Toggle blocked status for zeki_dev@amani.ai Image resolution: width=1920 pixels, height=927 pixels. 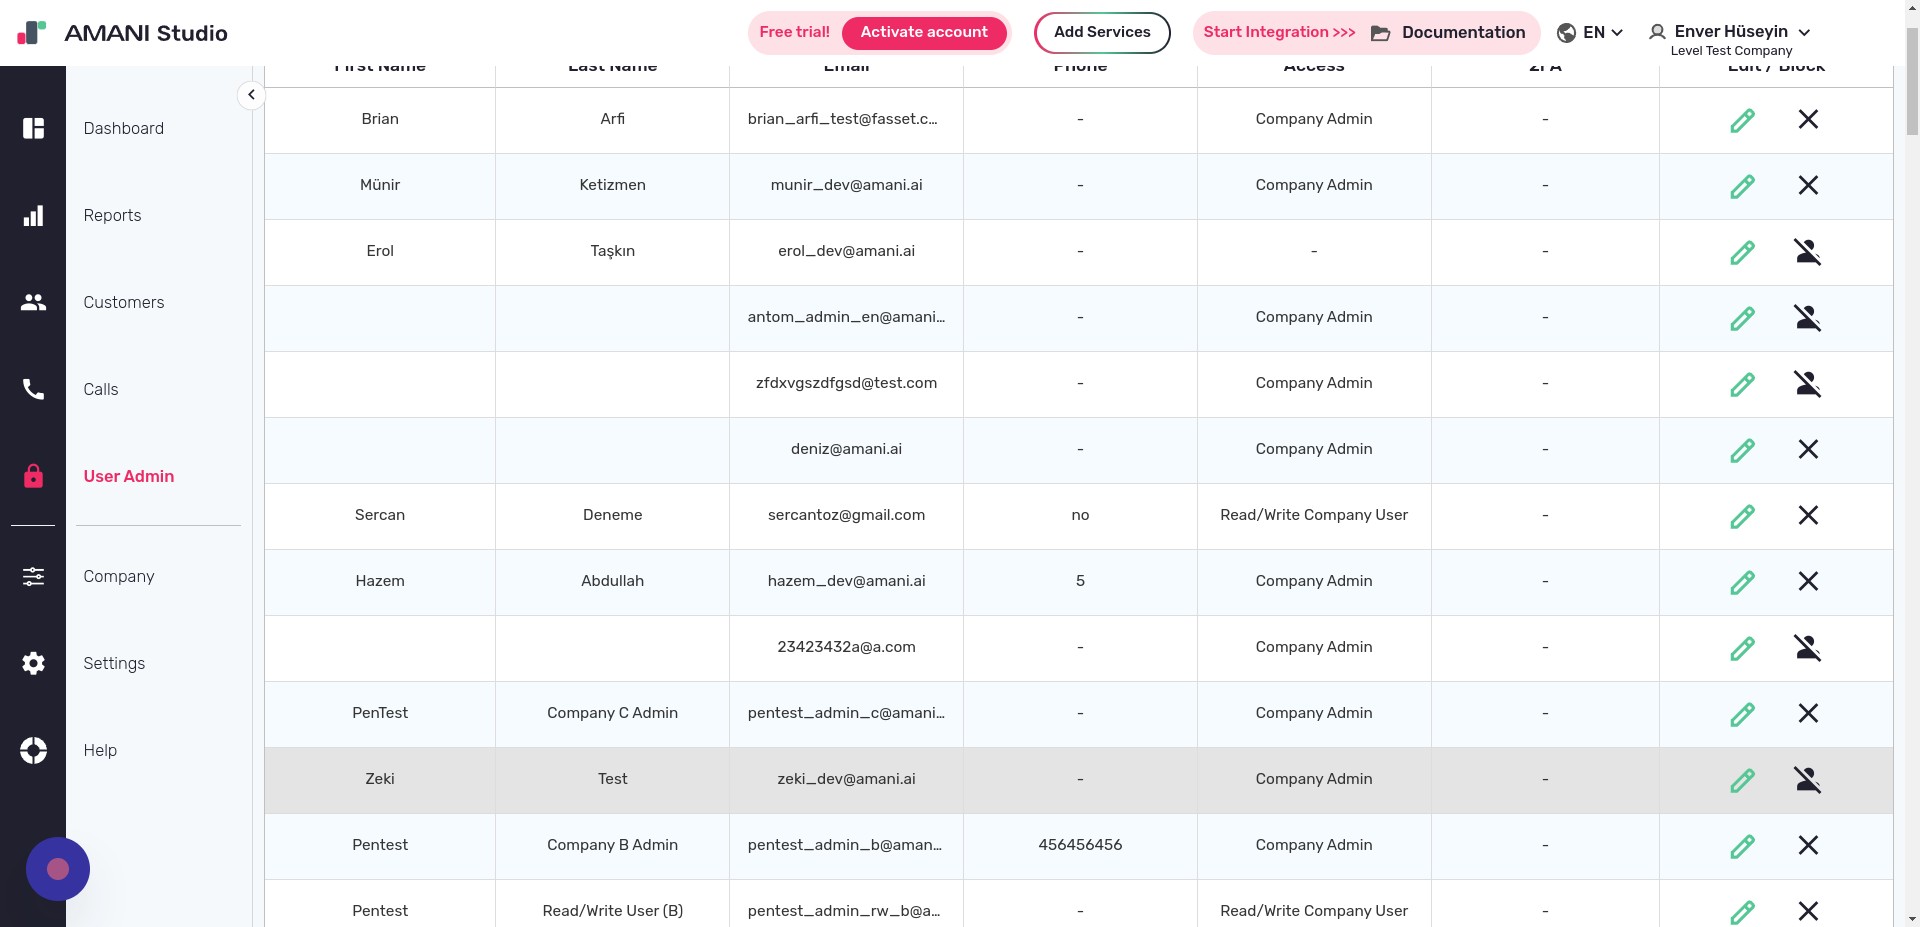coord(1807,780)
